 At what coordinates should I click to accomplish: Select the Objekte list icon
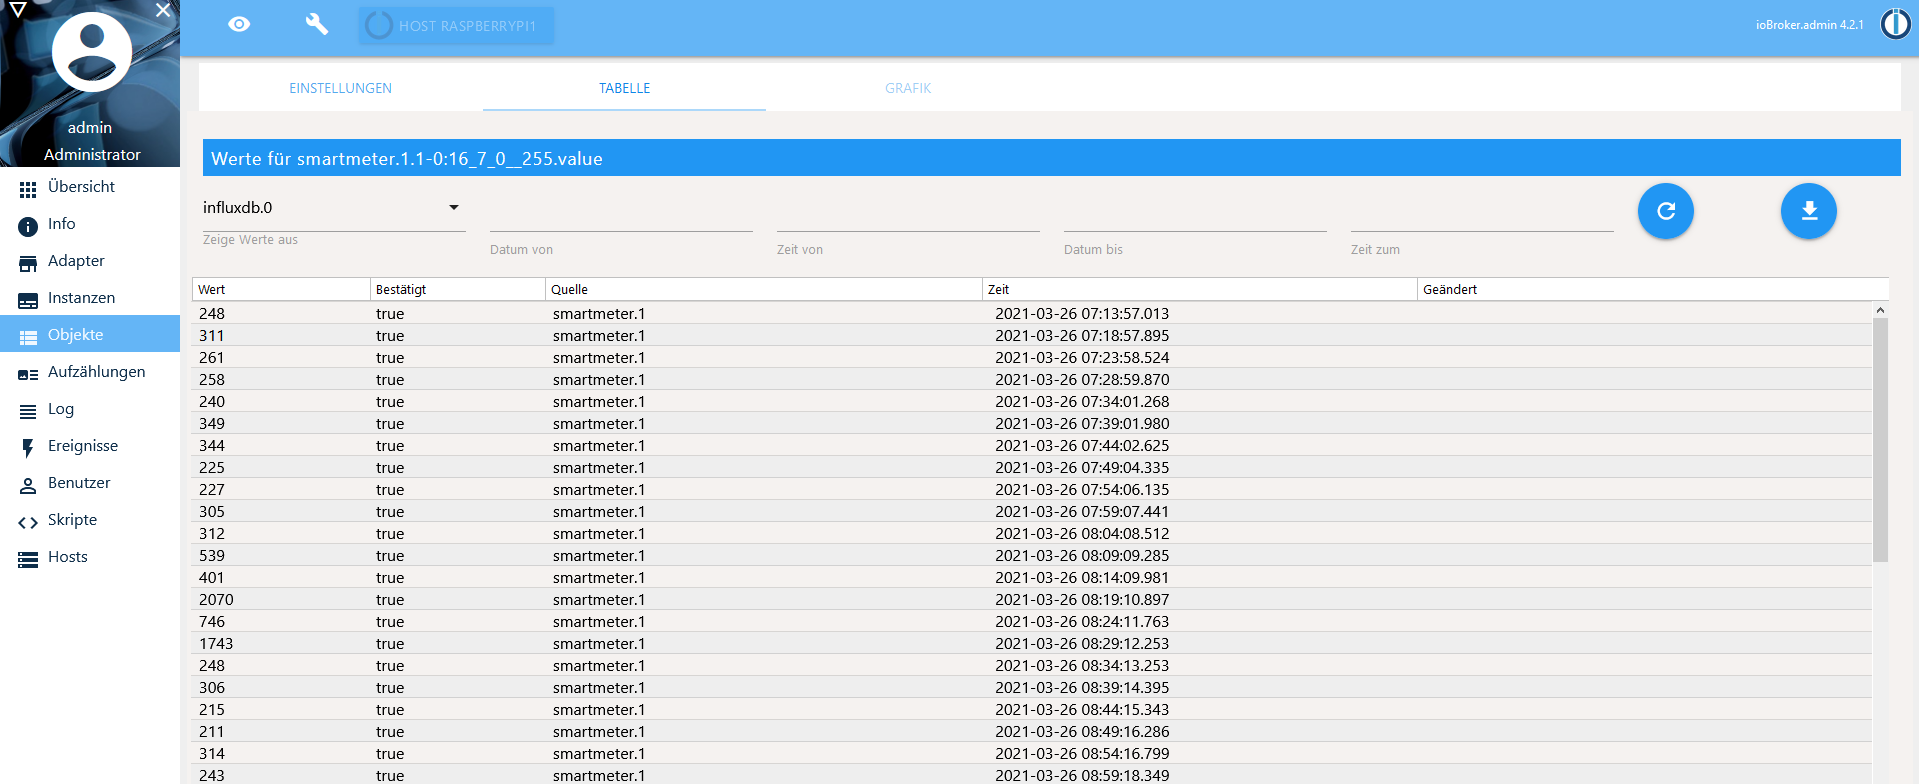tap(28, 337)
